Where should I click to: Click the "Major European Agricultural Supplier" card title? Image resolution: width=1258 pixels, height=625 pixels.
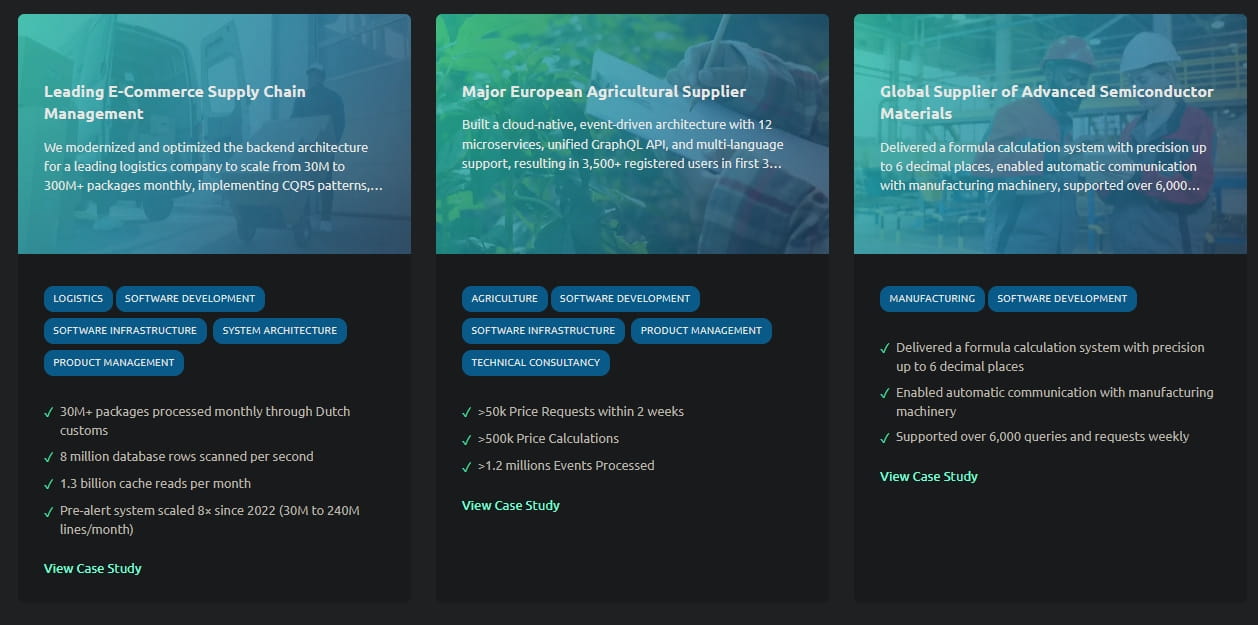click(604, 92)
